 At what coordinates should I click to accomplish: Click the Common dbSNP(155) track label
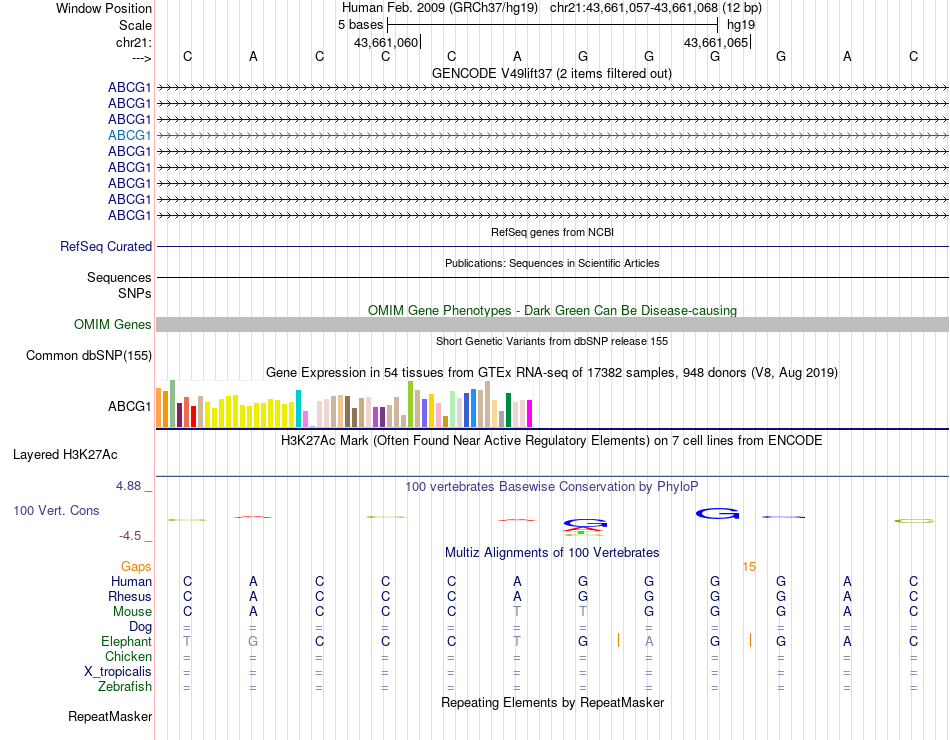(x=89, y=356)
